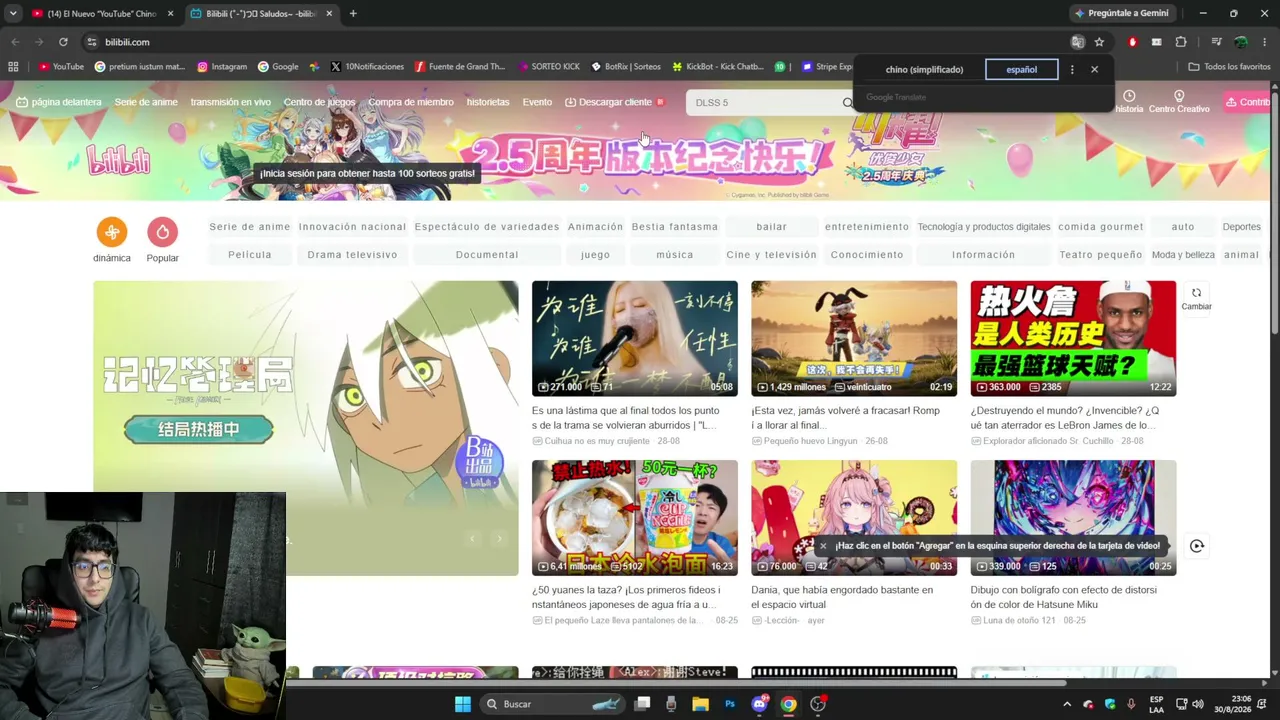Reload the page in Chrome
This screenshot has width=1280, height=720.
pos(63,42)
